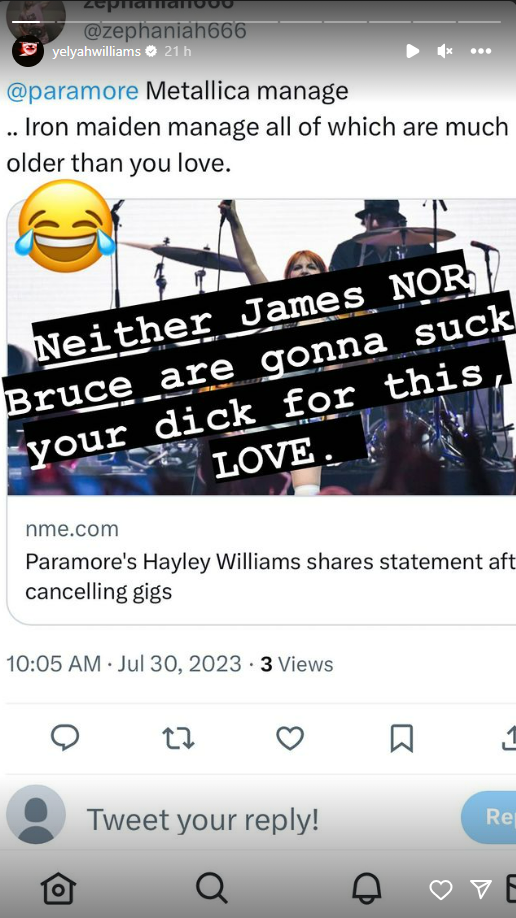Click the tweet reply speech bubble icon

pyautogui.click(x=65, y=738)
